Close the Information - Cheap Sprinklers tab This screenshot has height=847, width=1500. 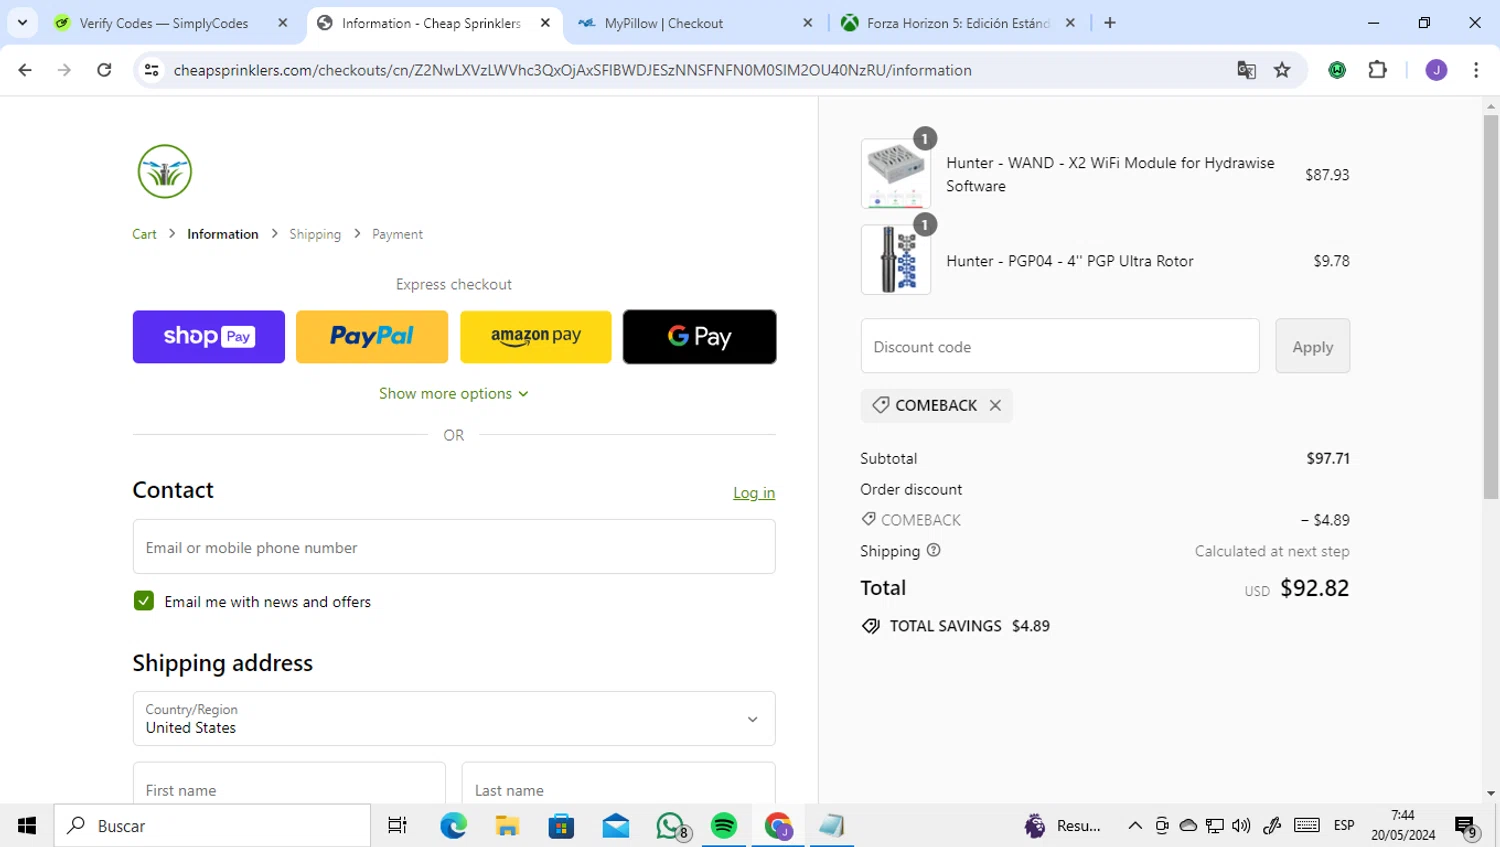click(545, 23)
